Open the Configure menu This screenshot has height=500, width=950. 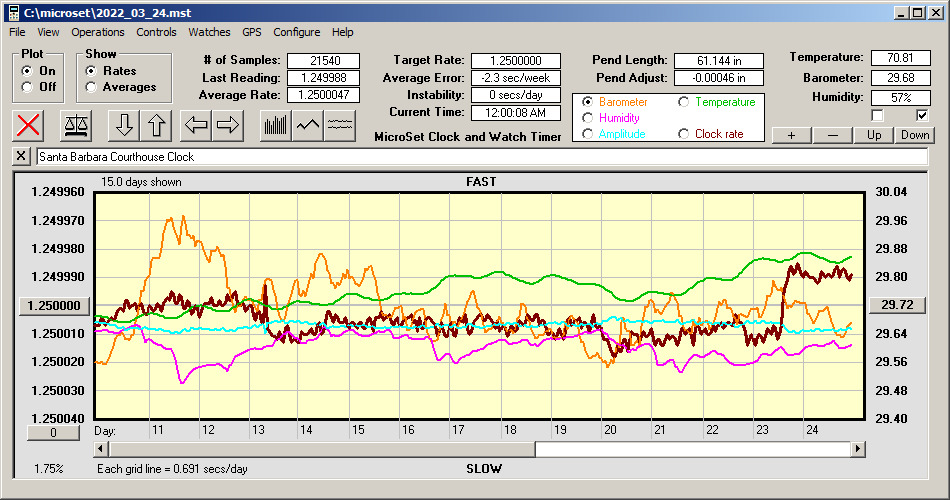pos(297,32)
